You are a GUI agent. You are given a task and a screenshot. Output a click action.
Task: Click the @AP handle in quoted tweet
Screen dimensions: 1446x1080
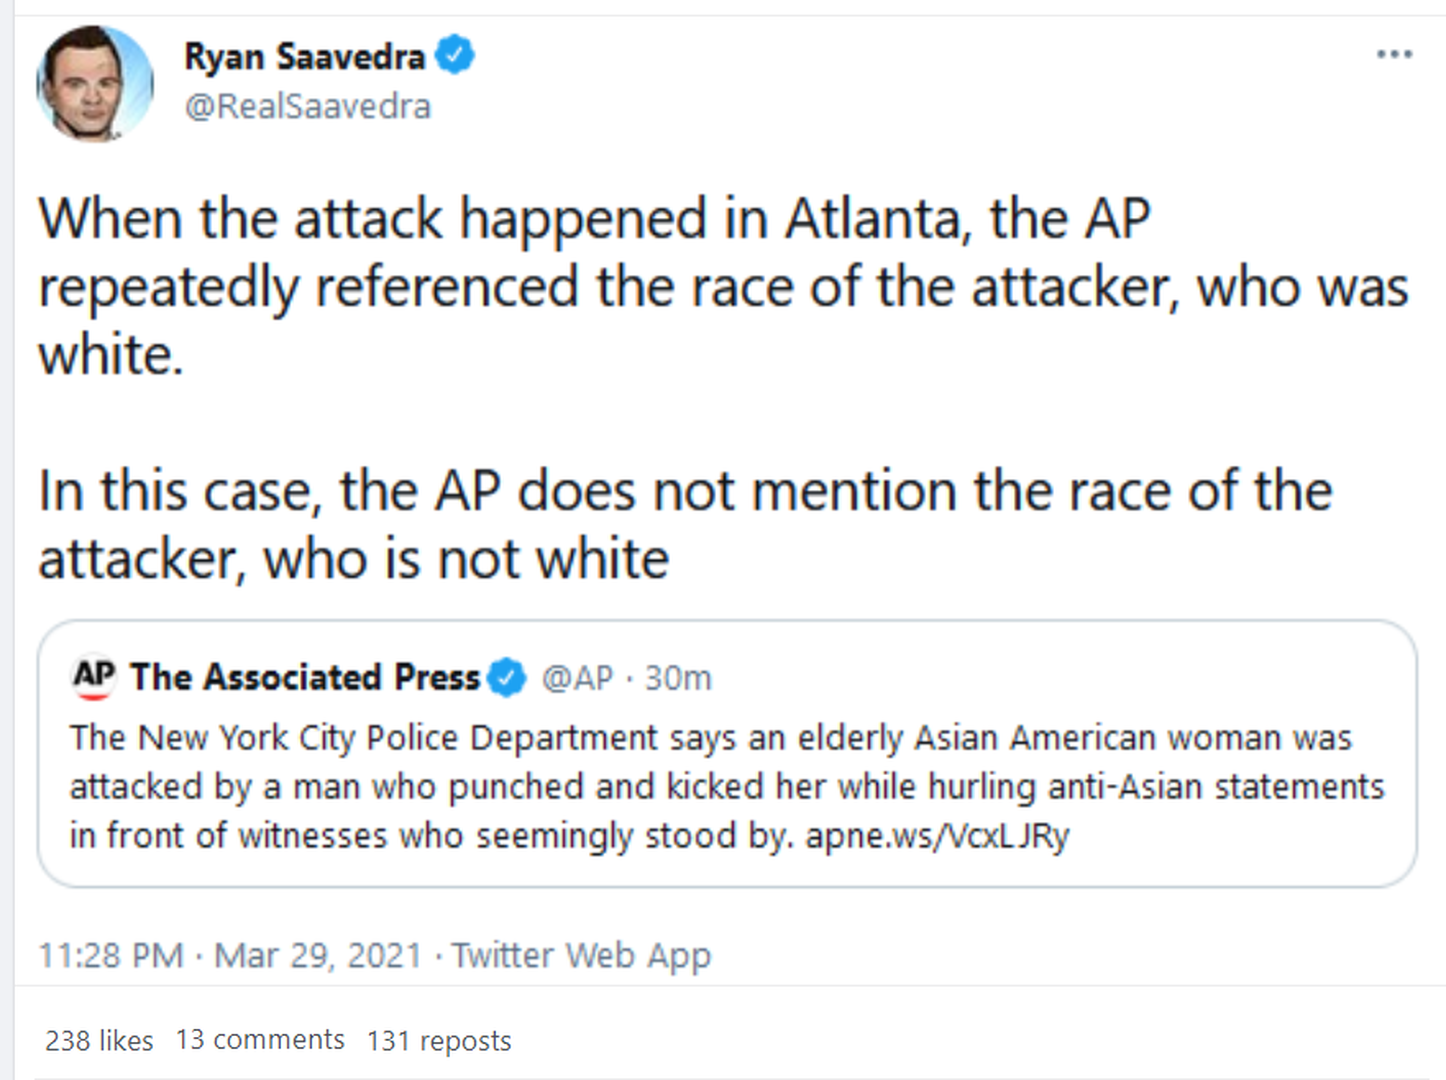tap(577, 678)
